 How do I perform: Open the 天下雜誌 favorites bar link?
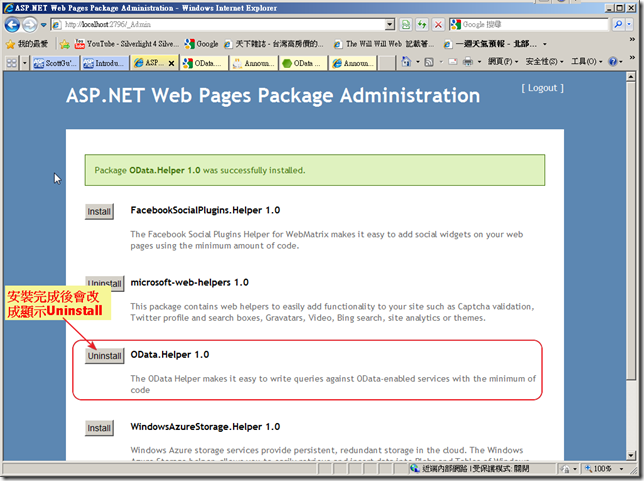273,44
